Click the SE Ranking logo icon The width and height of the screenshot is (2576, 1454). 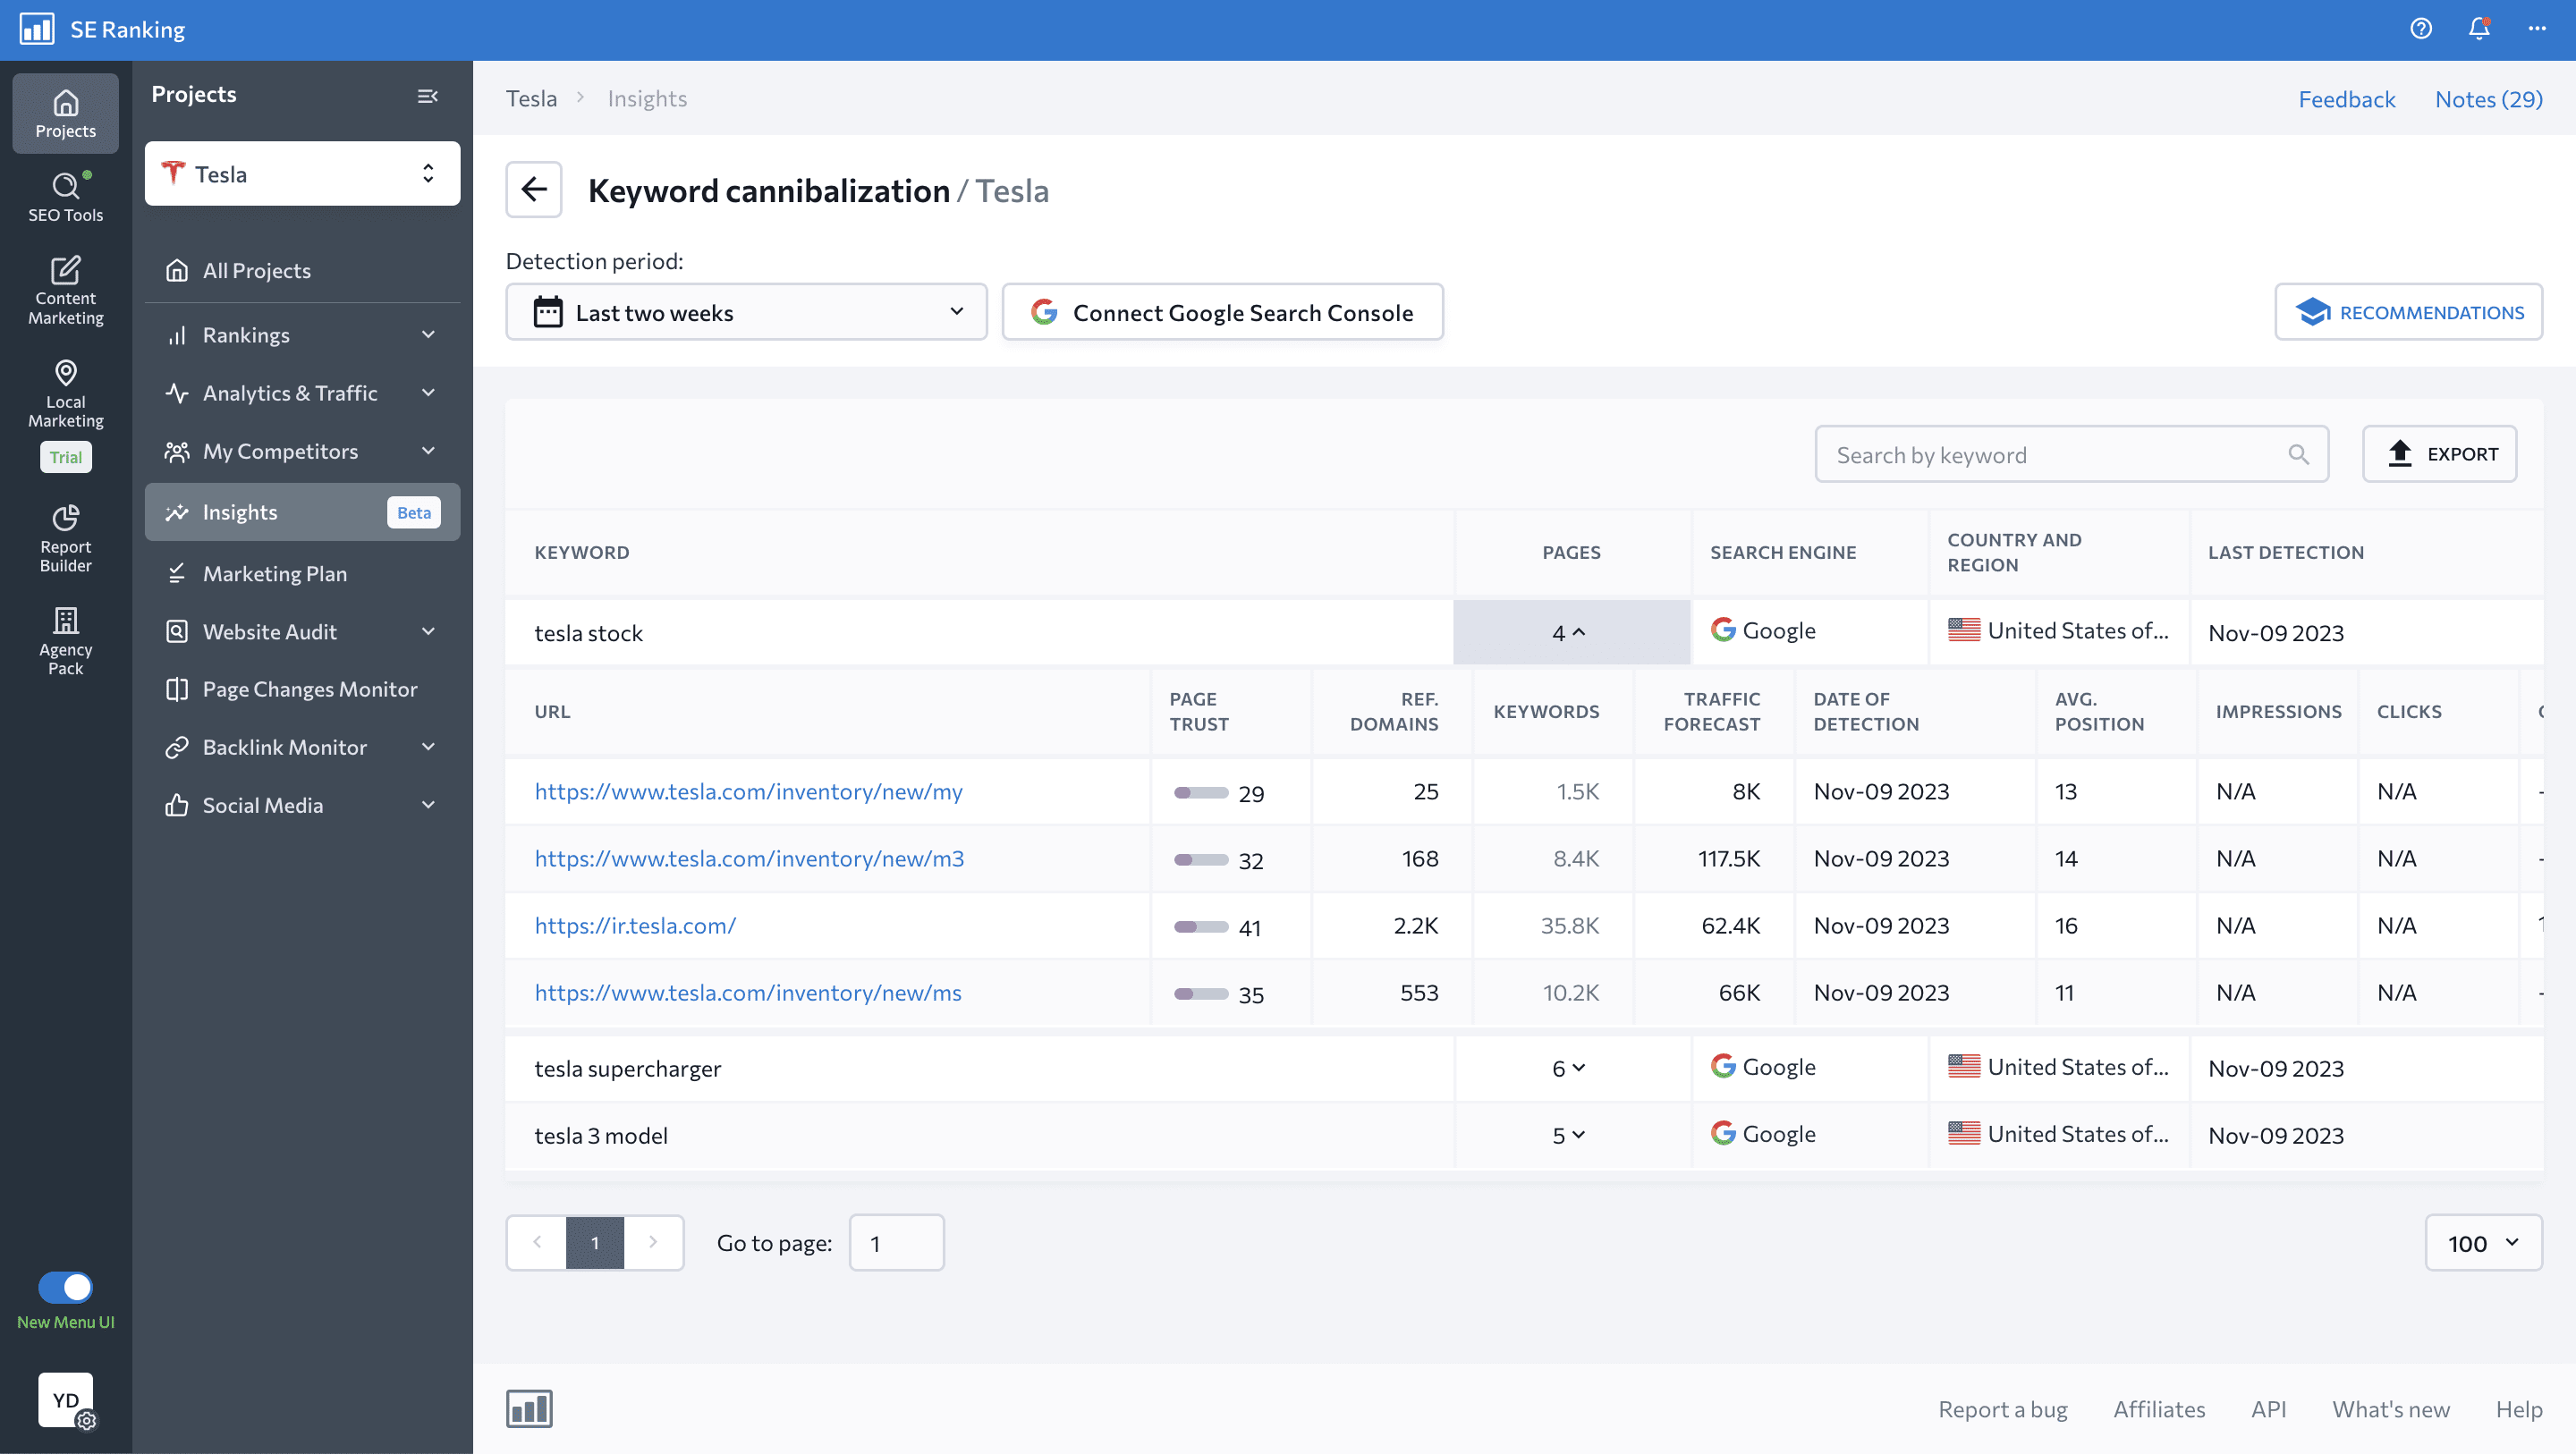click(37, 29)
